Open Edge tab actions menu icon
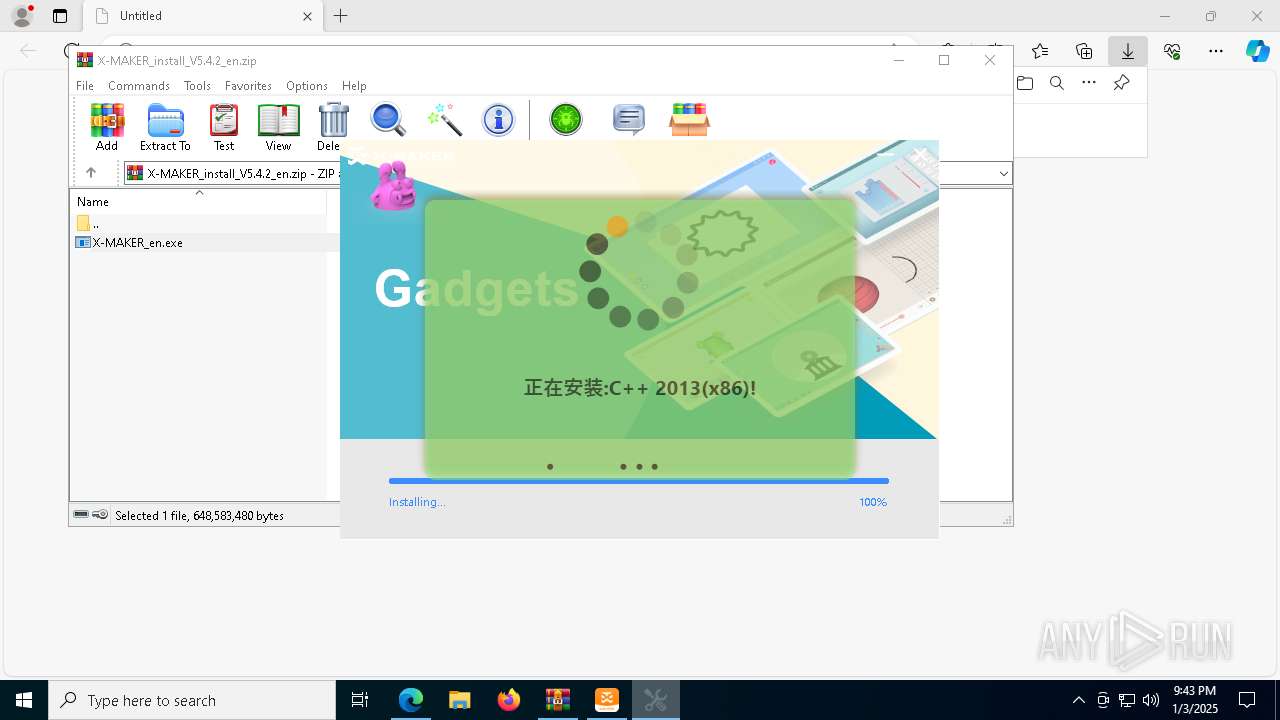The image size is (1280, 720). pos(60,16)
